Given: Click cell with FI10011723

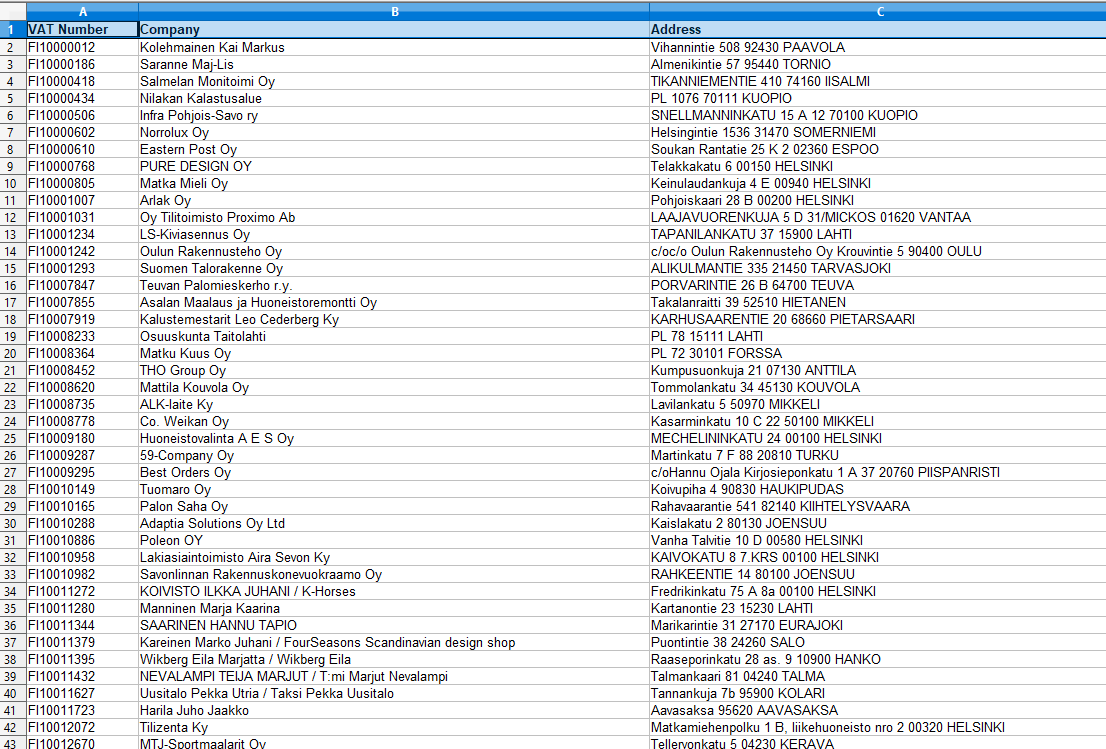Looking at the screenshot, I should click(x=83, y=711).
